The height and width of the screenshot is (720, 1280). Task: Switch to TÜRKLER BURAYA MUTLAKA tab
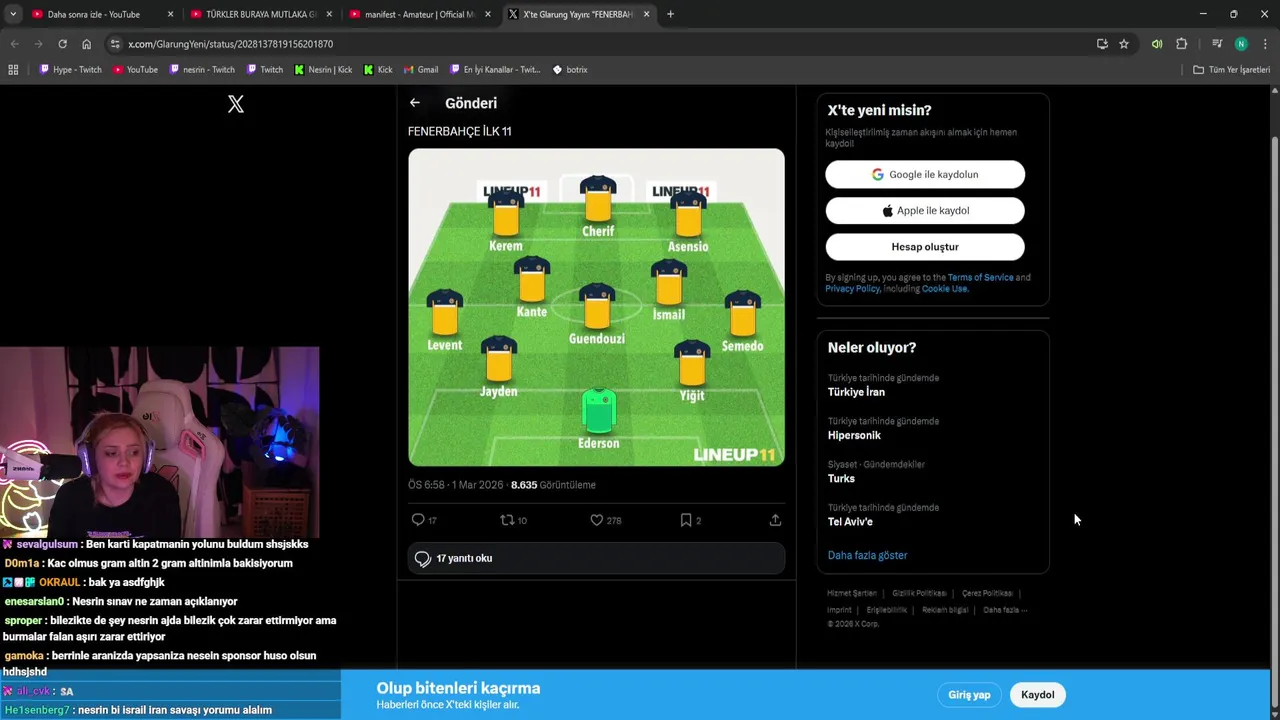(260, 14)
